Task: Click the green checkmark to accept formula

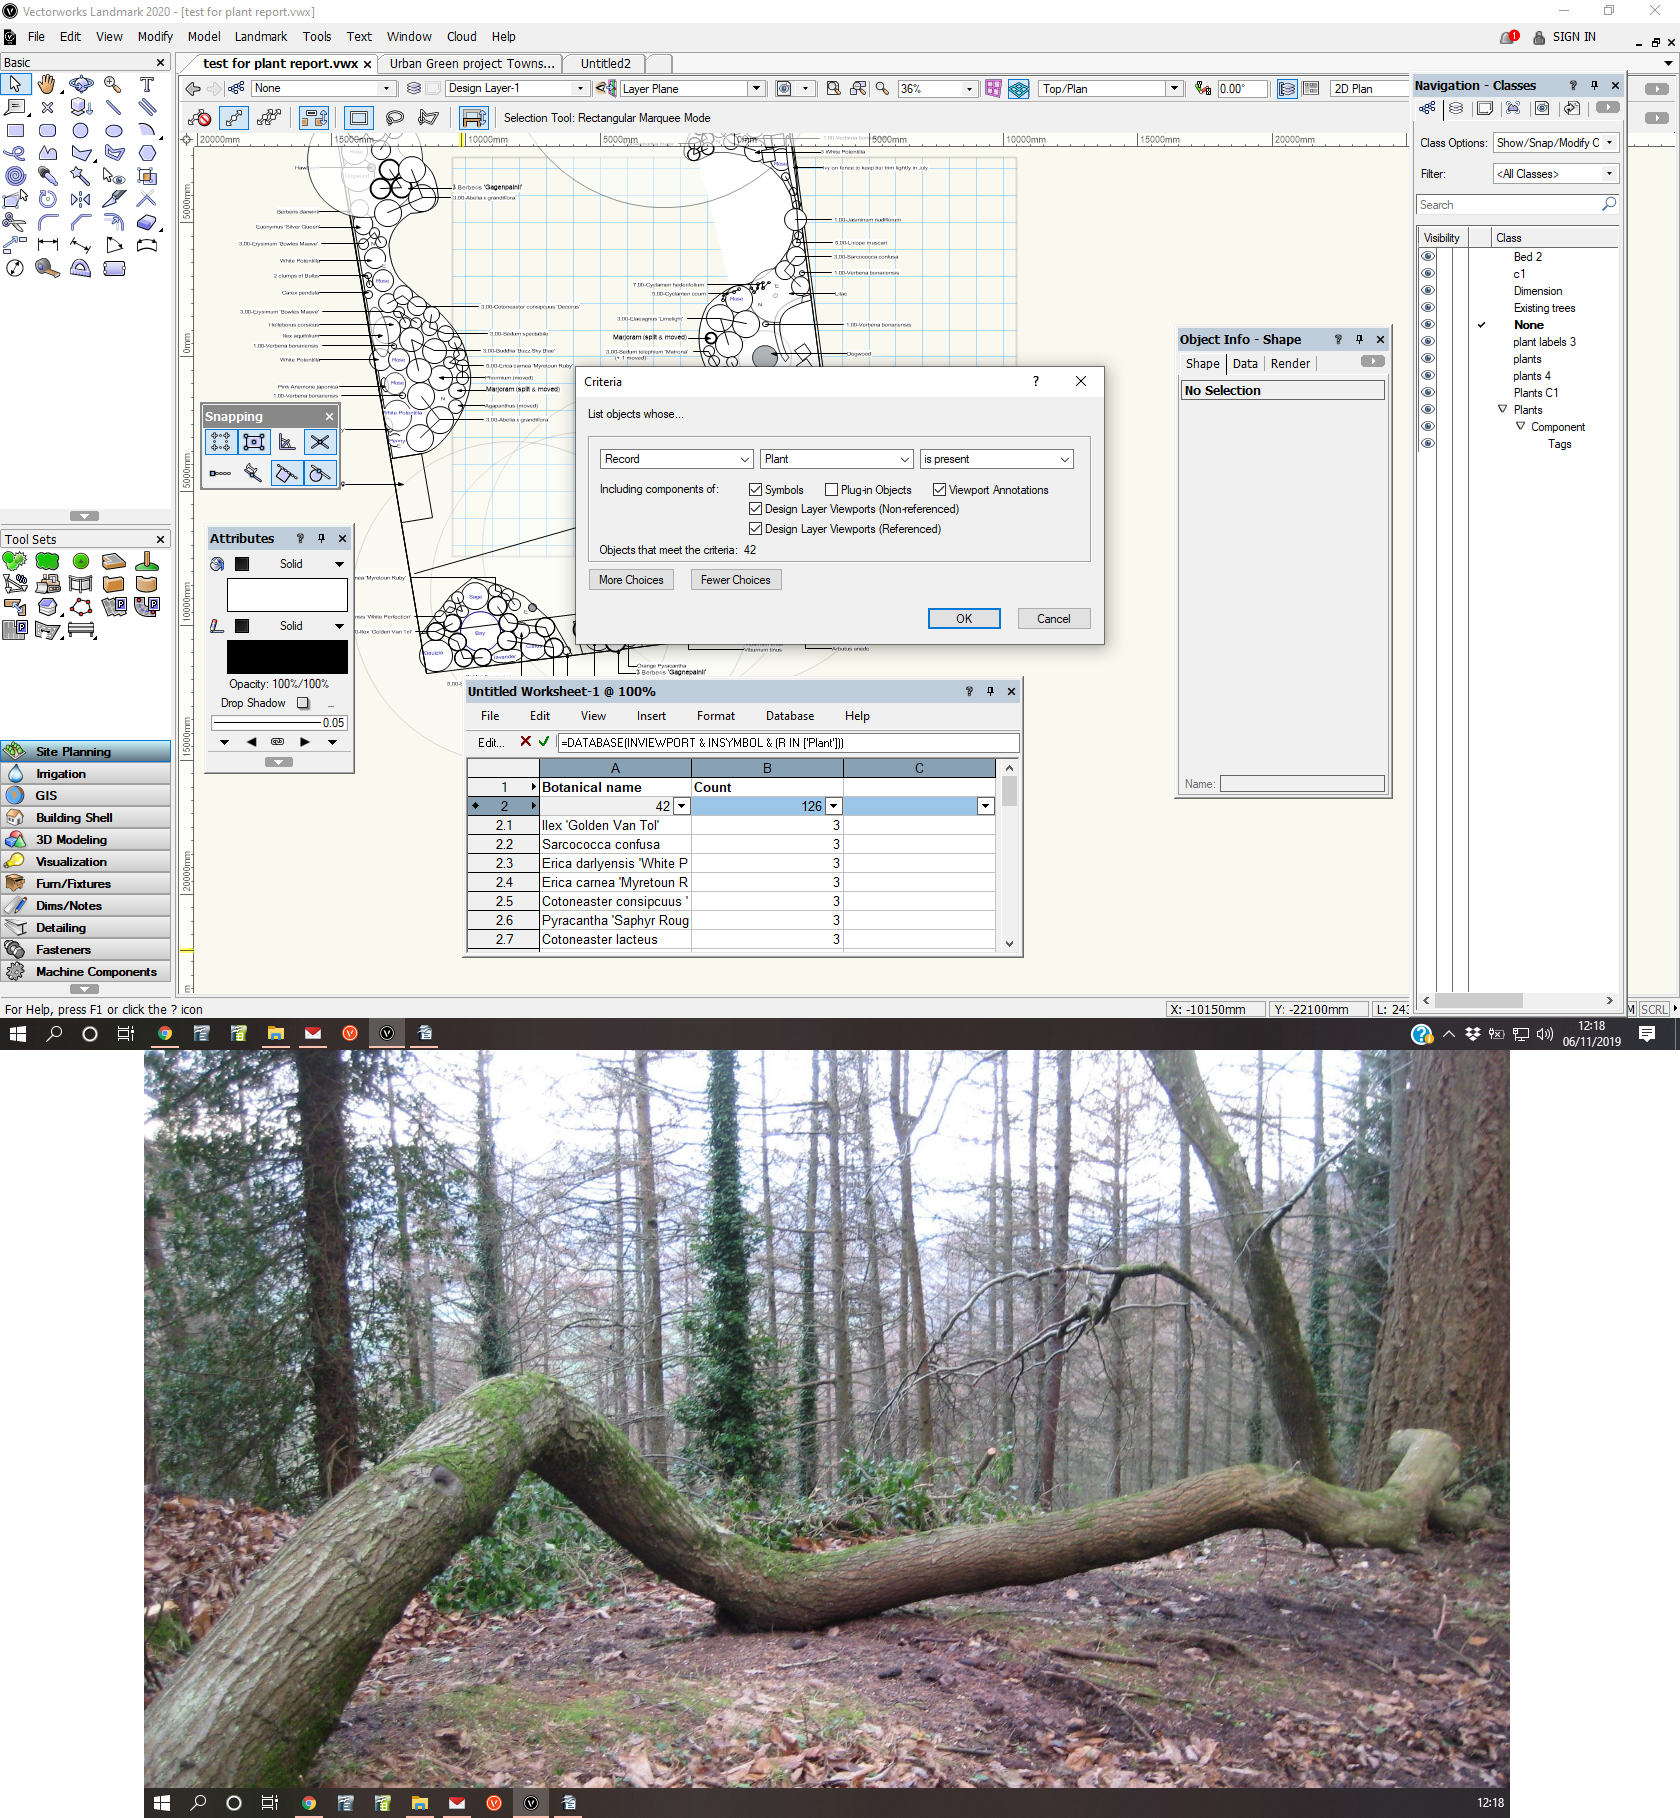Action: pyautogui.click(x=544, y=742)
